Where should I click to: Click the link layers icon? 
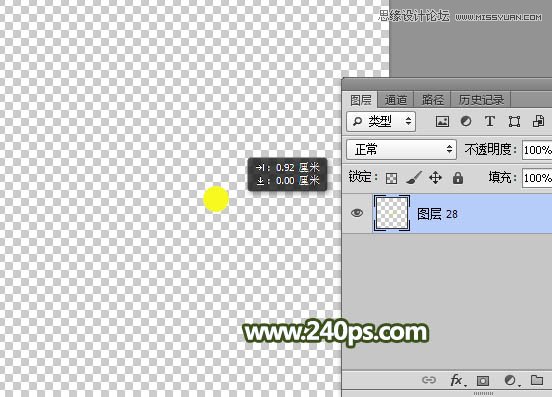click(x=428, y=380)
